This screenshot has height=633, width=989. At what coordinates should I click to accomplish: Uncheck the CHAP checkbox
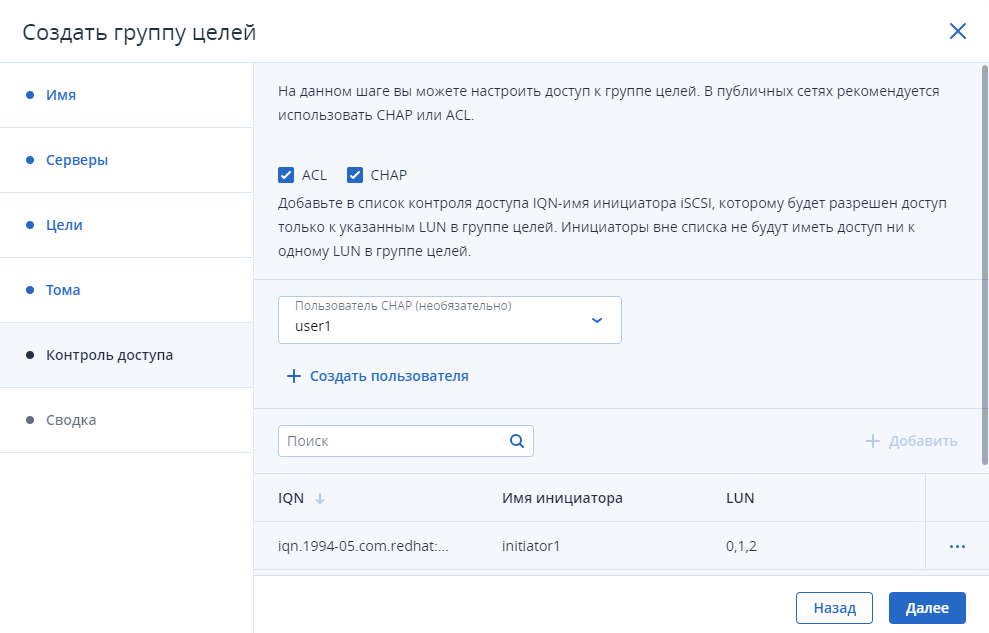(x=354, y=175)
